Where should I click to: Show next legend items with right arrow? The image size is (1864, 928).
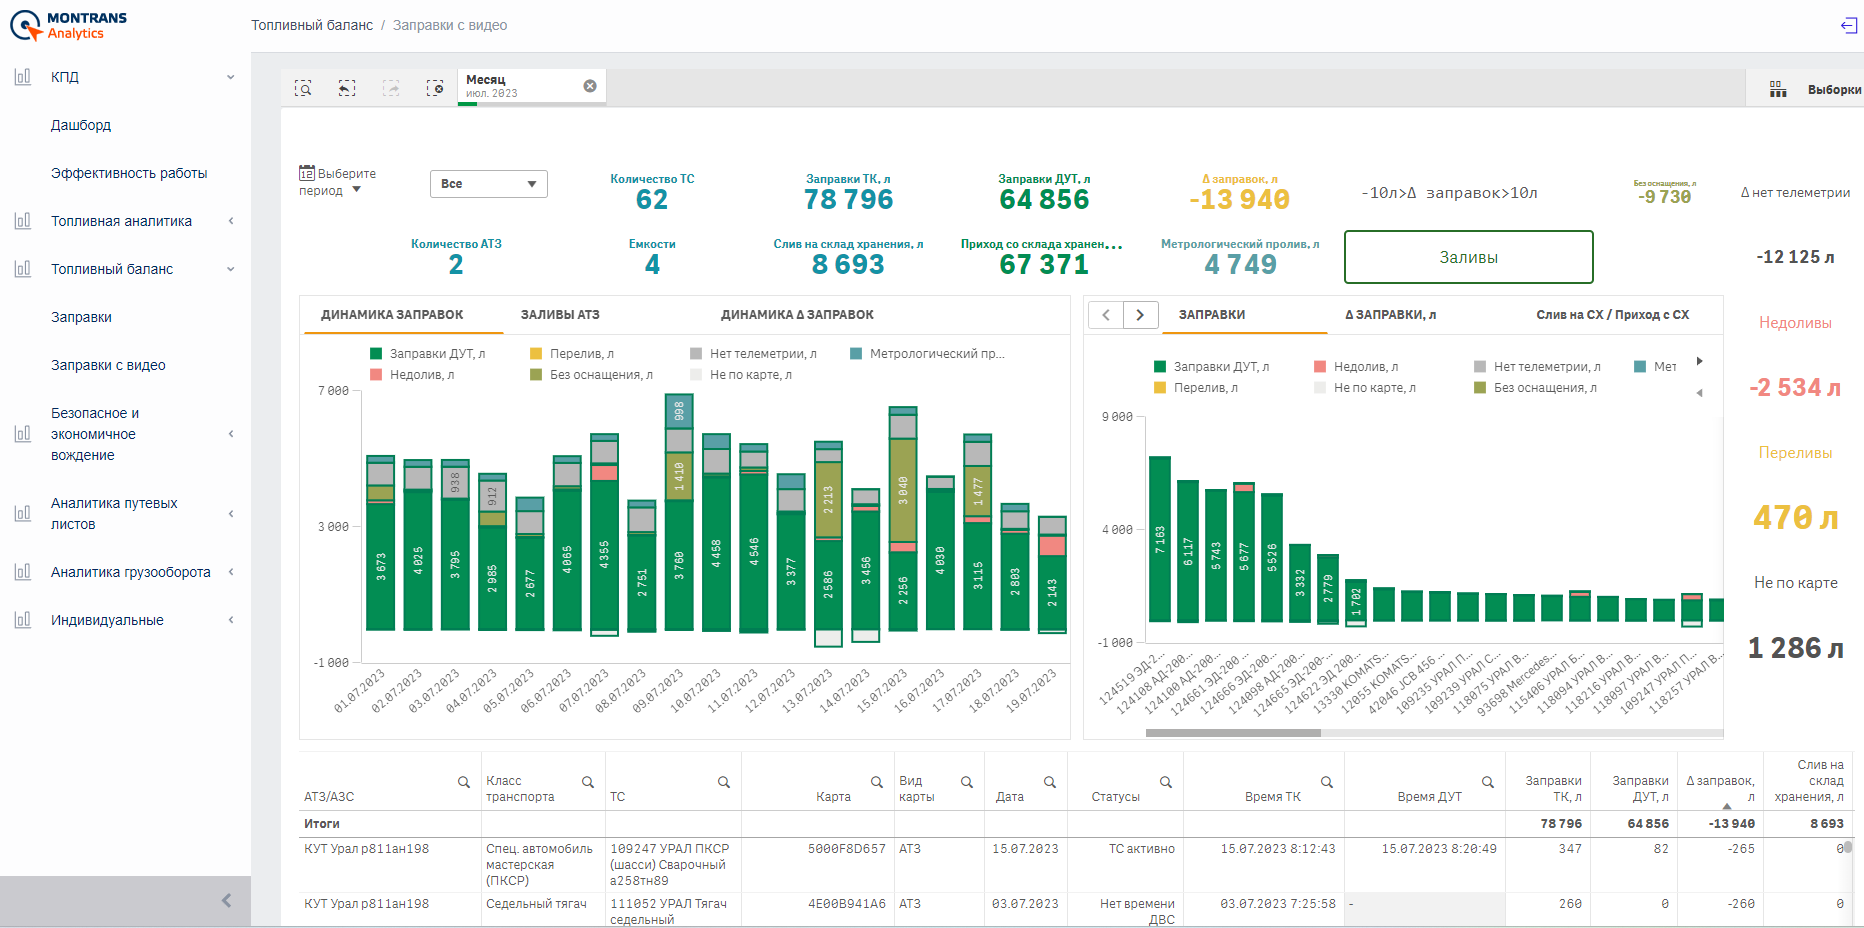point(1699,361)
